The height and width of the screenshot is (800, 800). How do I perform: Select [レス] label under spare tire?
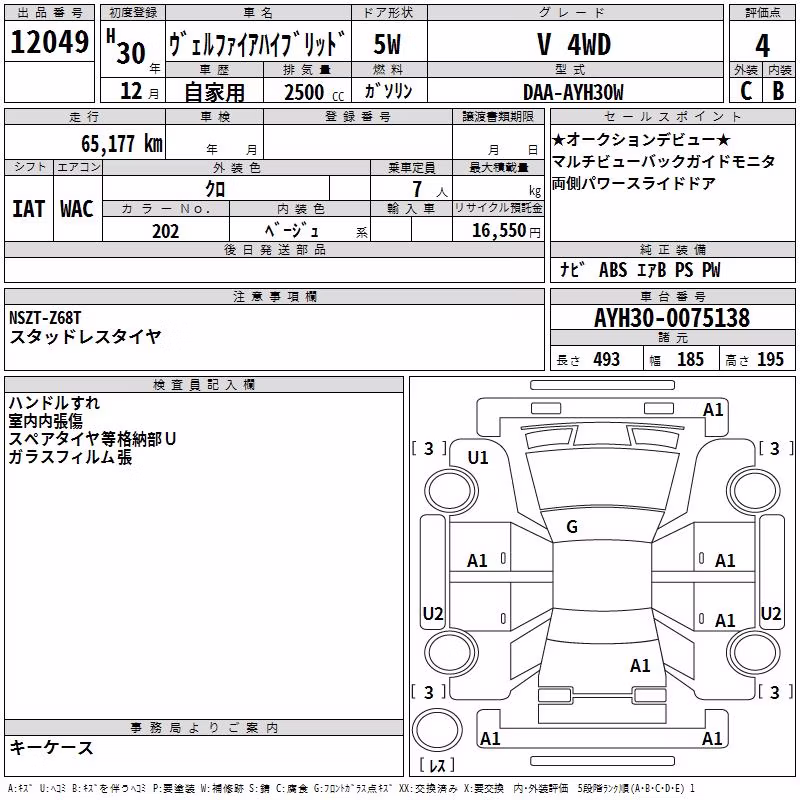[x=437, y=765]
